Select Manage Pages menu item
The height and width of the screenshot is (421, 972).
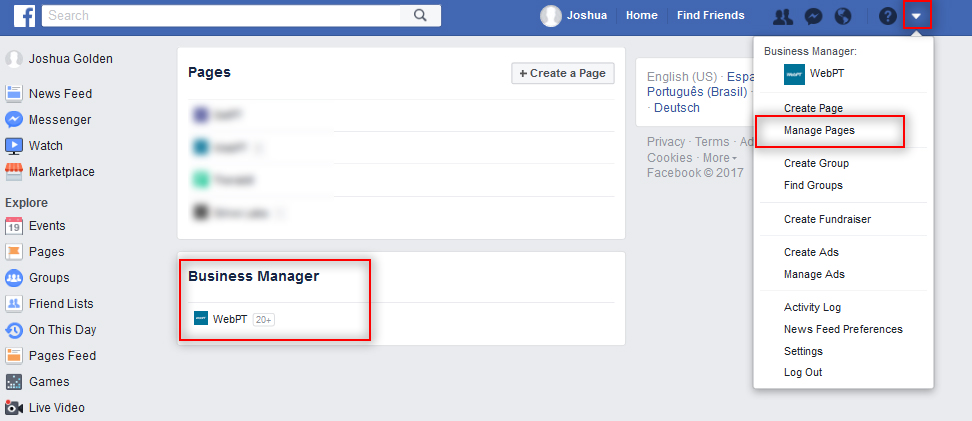[x=819, y=130]
